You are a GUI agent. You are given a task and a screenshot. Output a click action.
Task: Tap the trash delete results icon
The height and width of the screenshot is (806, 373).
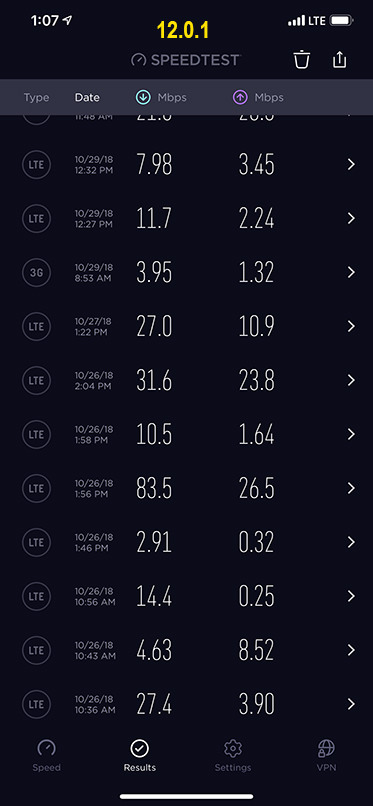pos(302,60)
